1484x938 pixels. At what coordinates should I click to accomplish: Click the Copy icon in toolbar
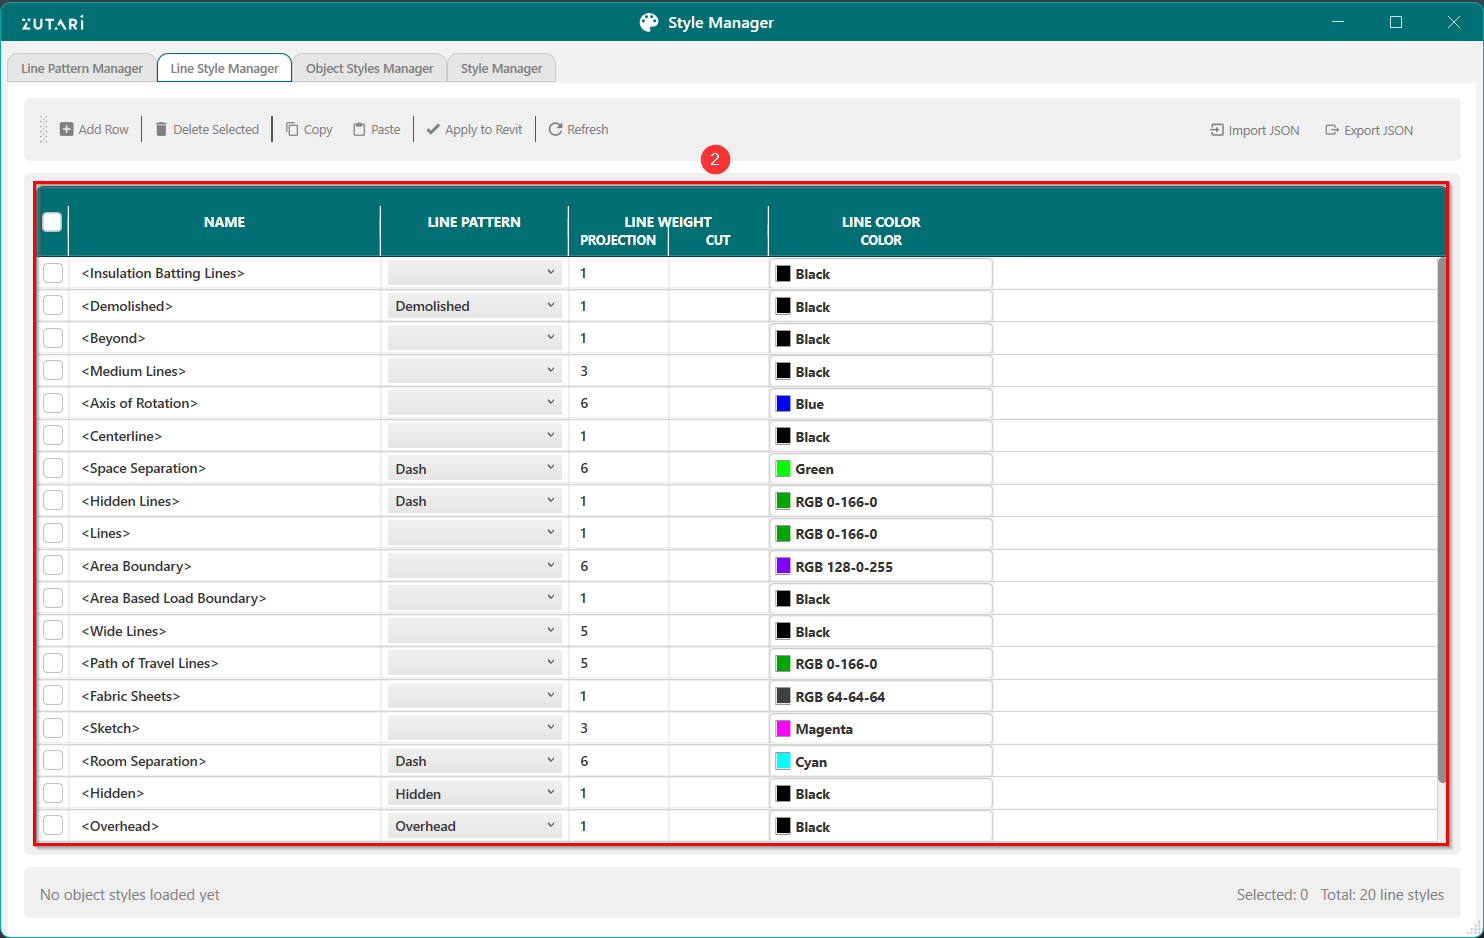click(292, 129)
